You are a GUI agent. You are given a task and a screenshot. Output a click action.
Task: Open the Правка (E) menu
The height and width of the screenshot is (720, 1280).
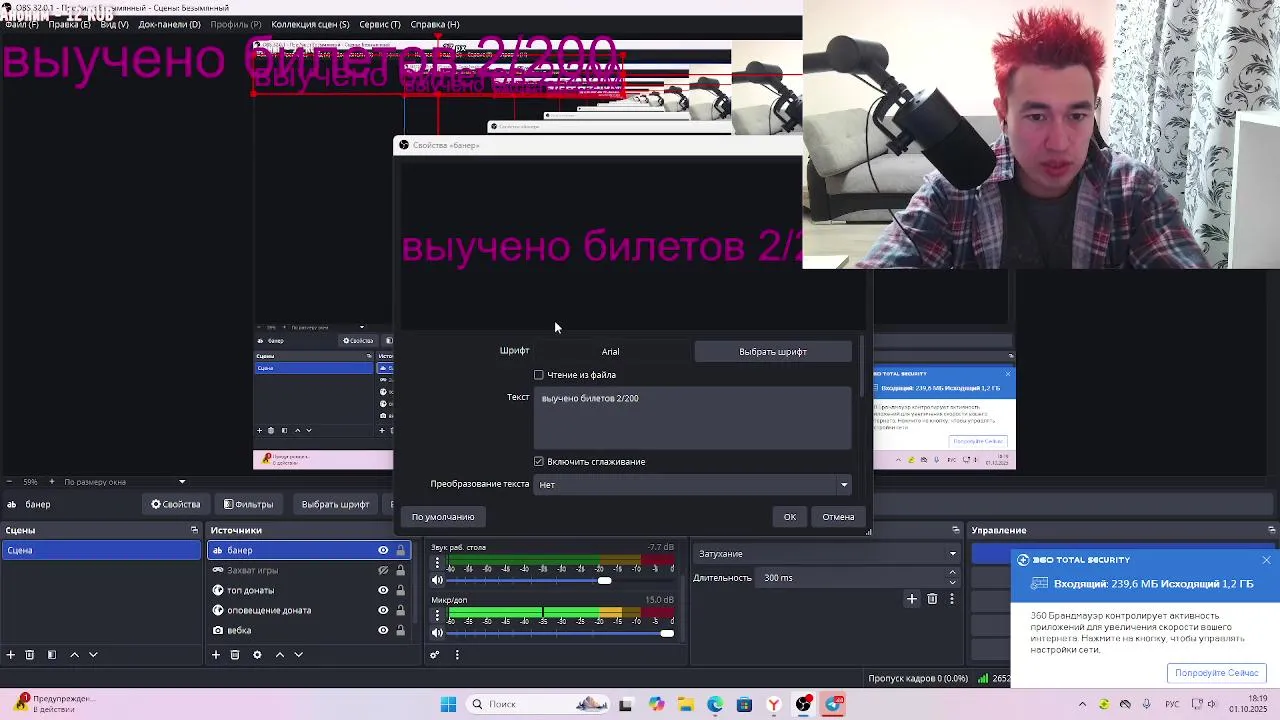[69, 24]
